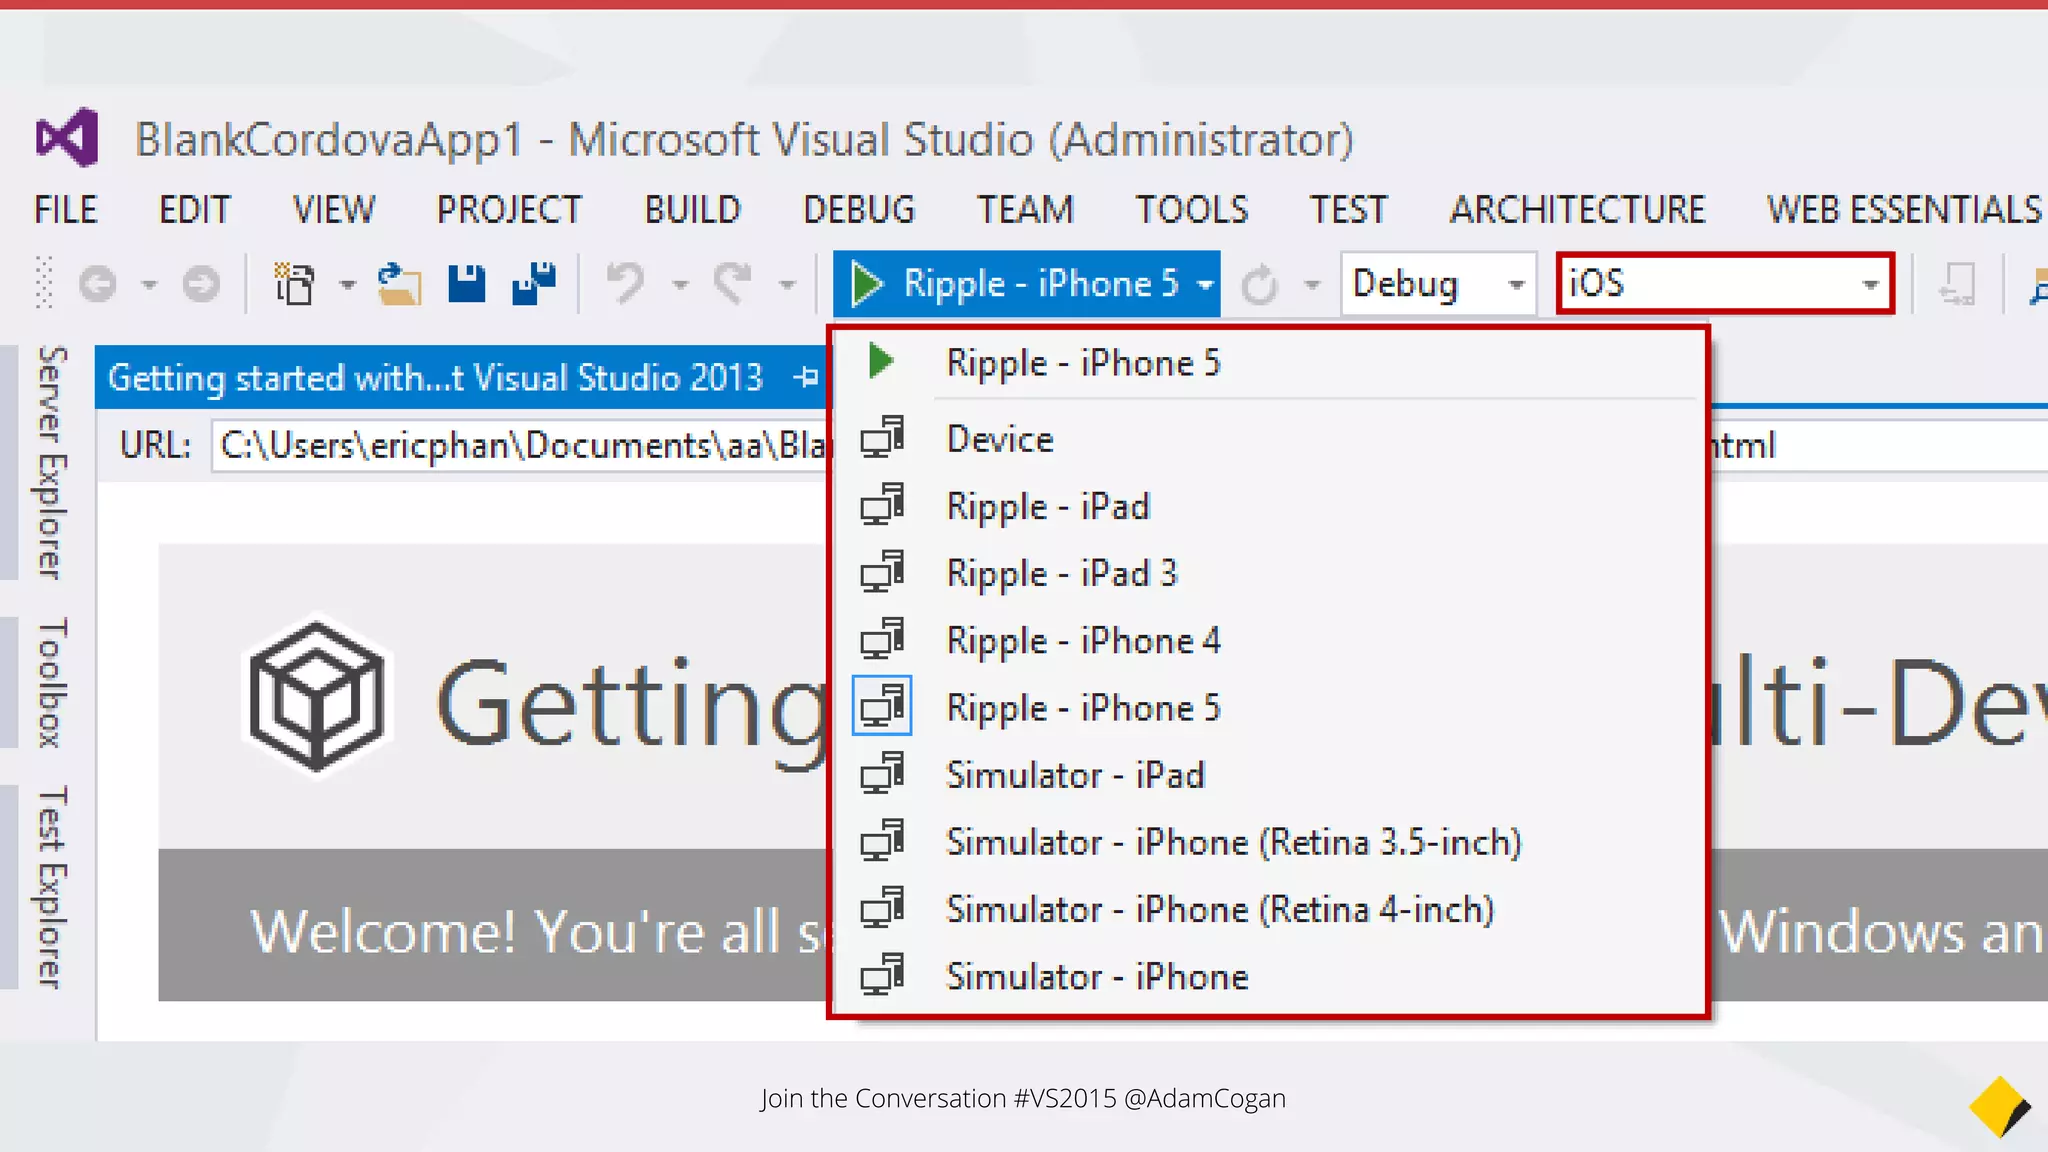Open the EDIT menu
Screen dimensions: 2048x1152
click(x=195, y=209)
